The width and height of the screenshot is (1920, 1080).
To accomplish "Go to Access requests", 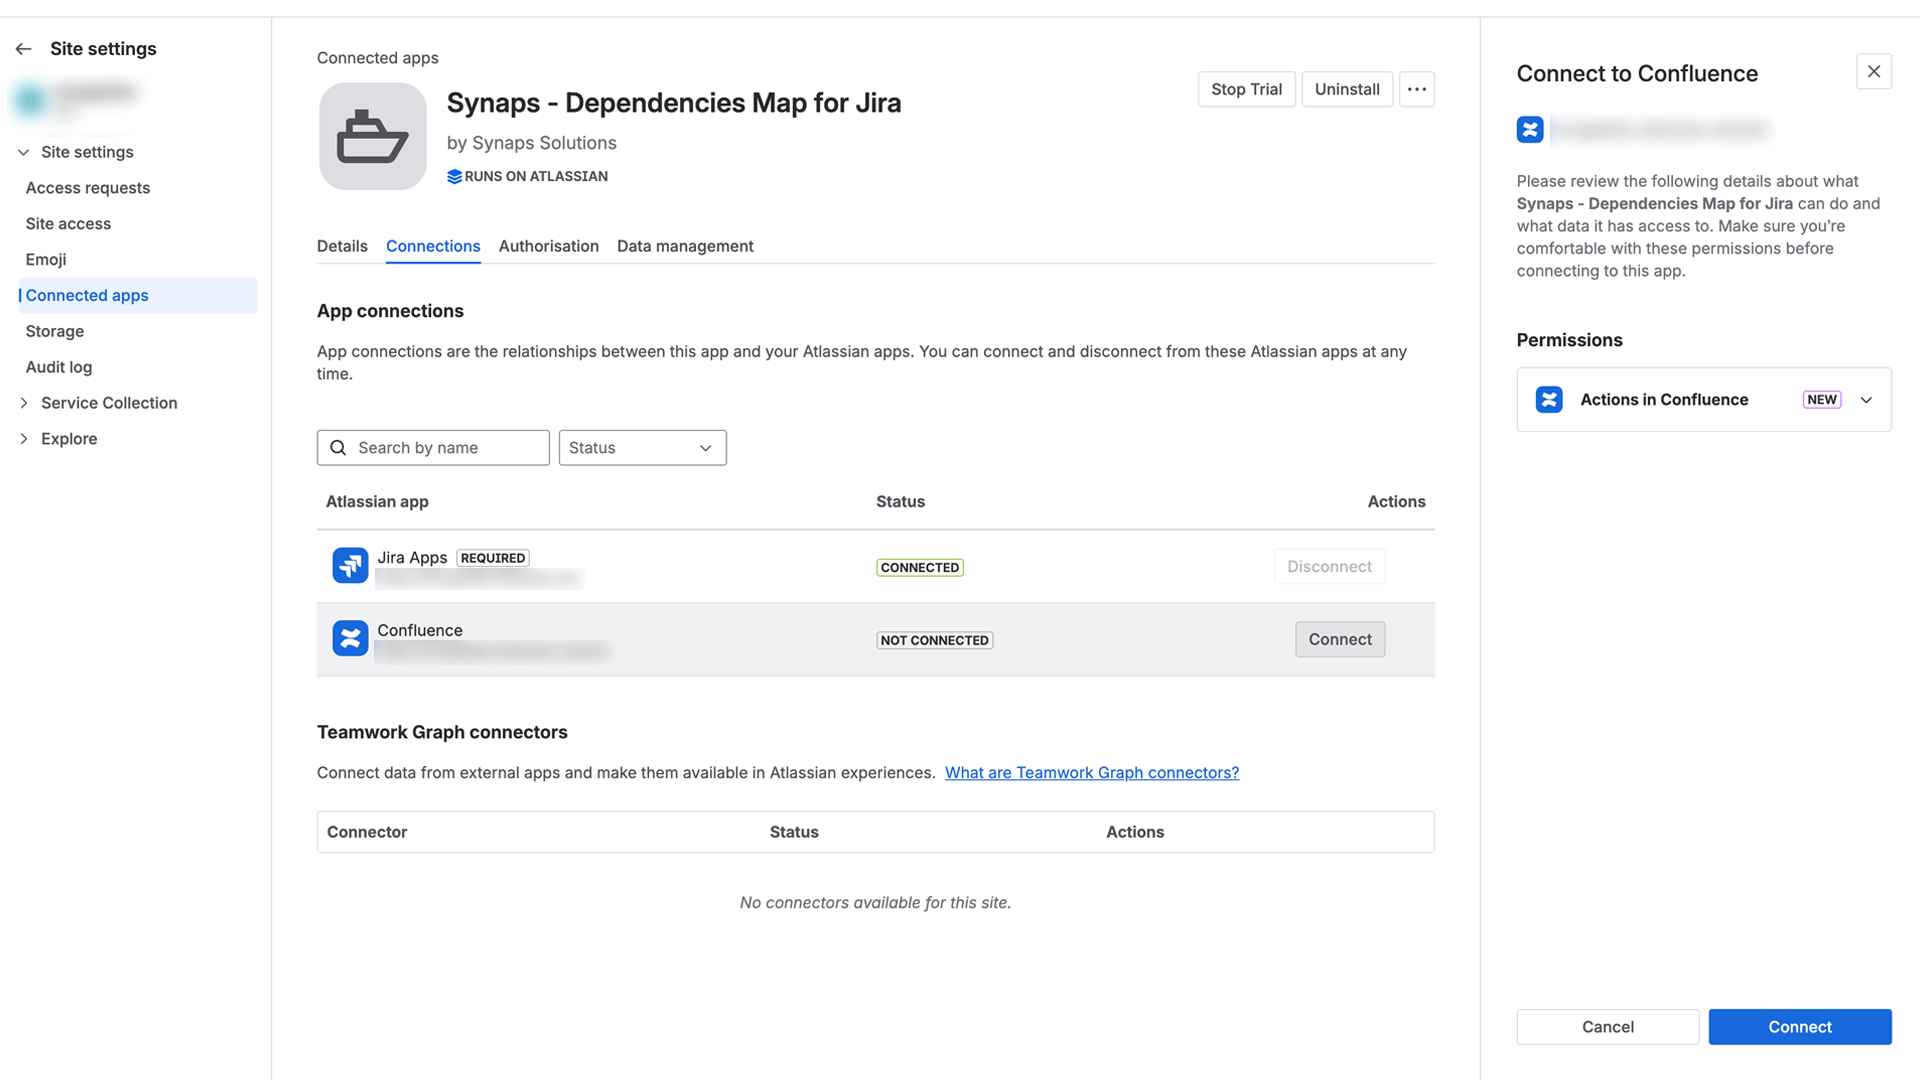I will [88, 188].
